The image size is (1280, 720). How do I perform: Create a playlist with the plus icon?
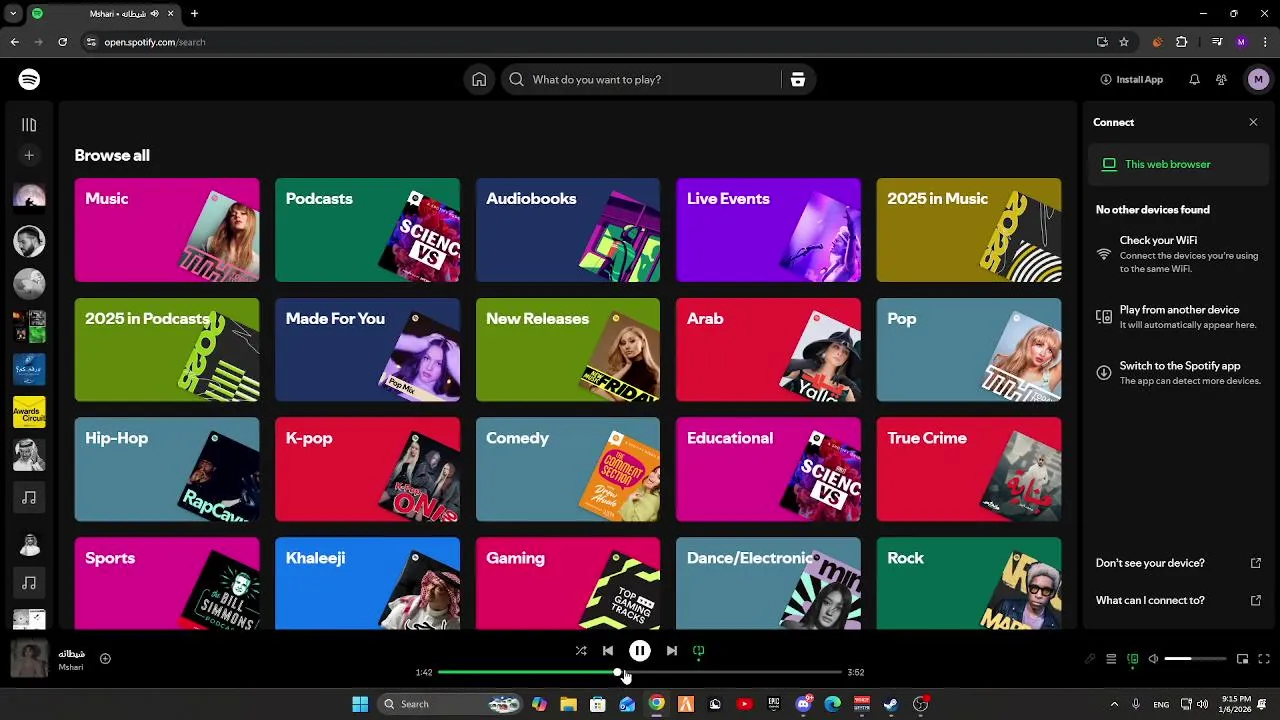tap(29, 155)
